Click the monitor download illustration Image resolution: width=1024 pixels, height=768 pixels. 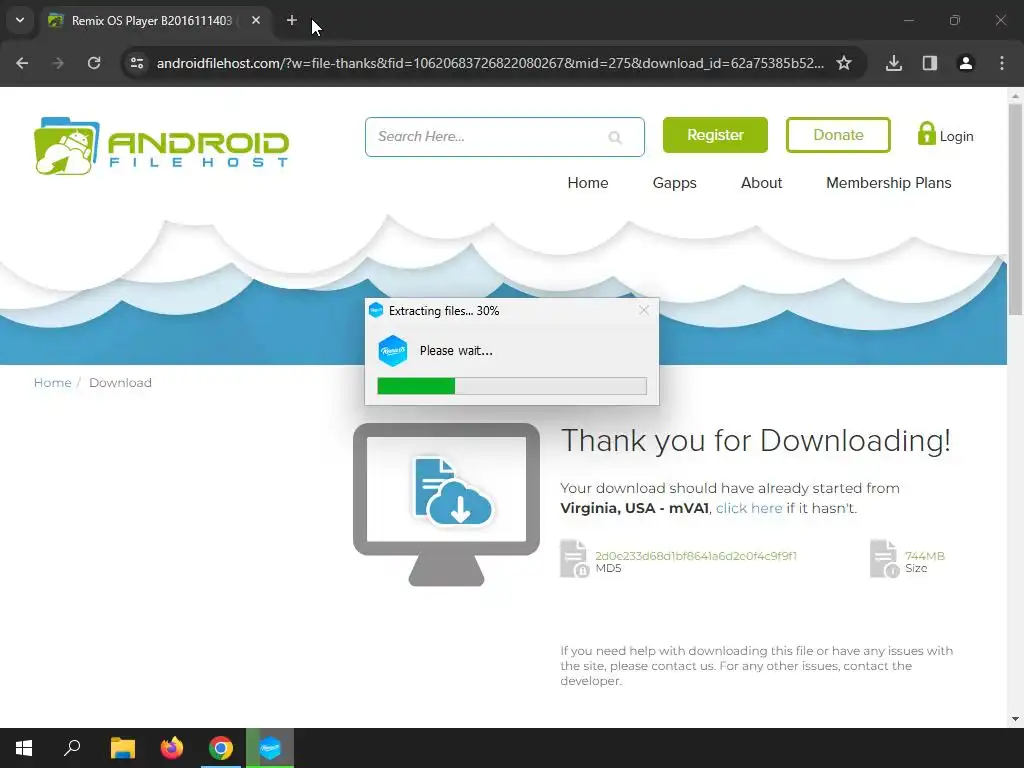[447, 504]
